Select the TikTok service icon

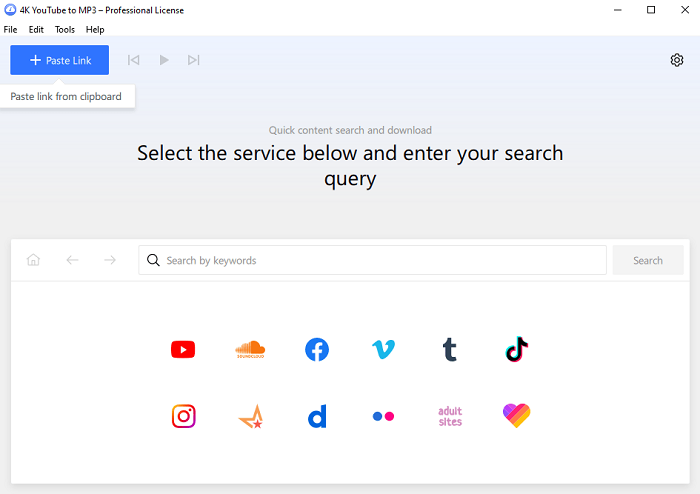[x=516, y=349]
